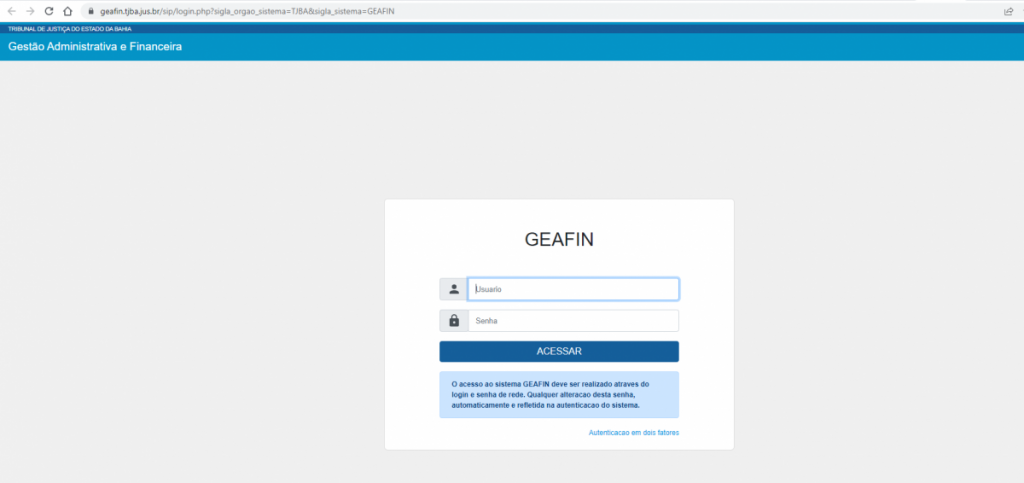Click the Gestão Administrativa e Financeira title
This screenshot has height=483, width=1024.
[95, 47]
